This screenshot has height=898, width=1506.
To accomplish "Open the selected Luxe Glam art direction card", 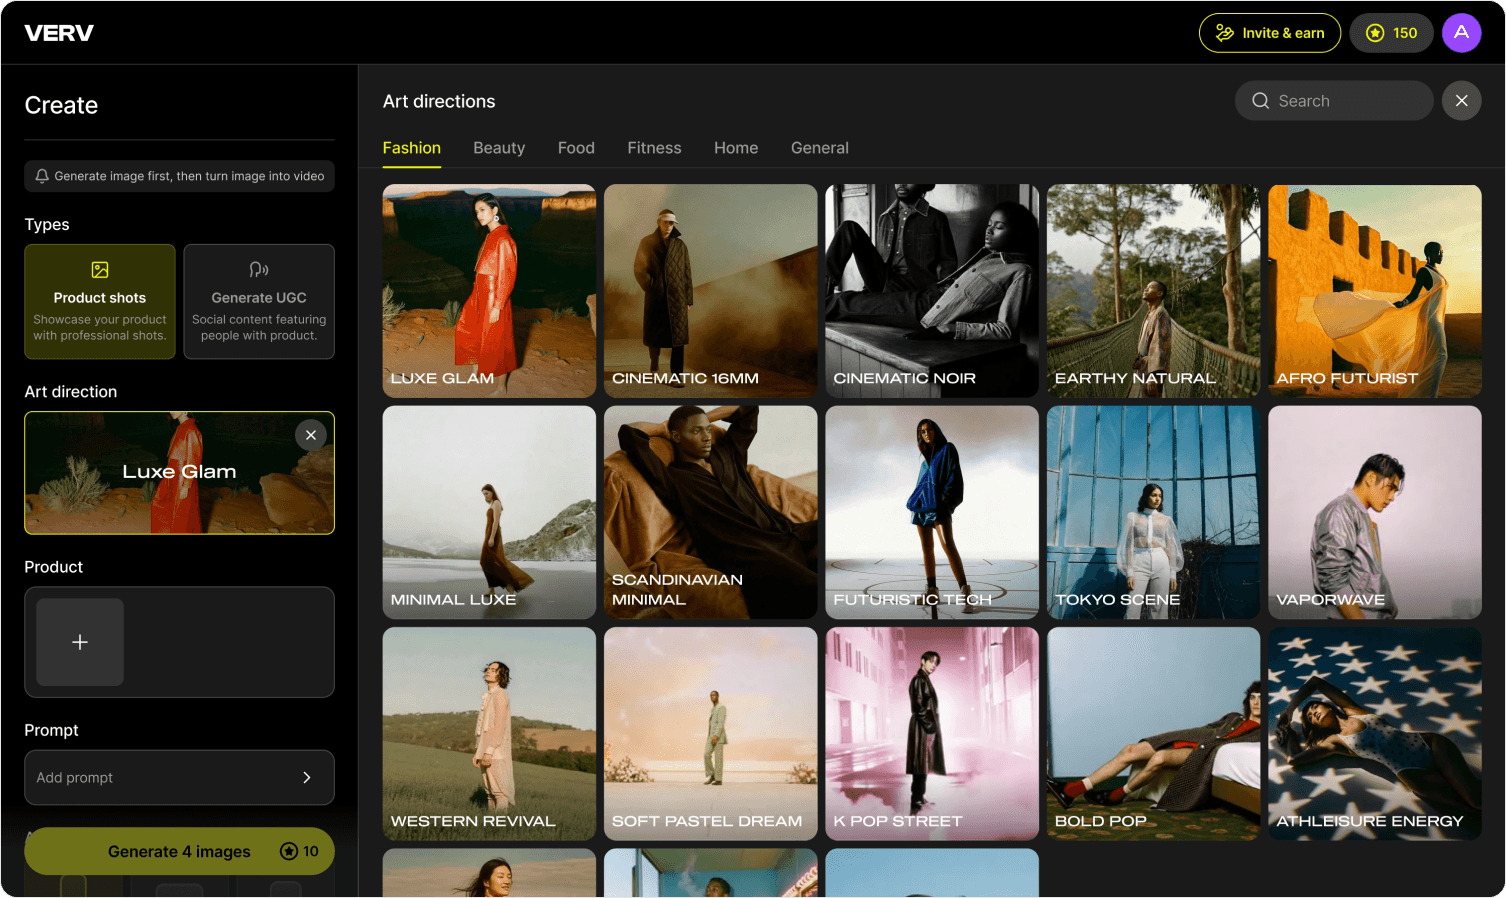I will point(180,473).
